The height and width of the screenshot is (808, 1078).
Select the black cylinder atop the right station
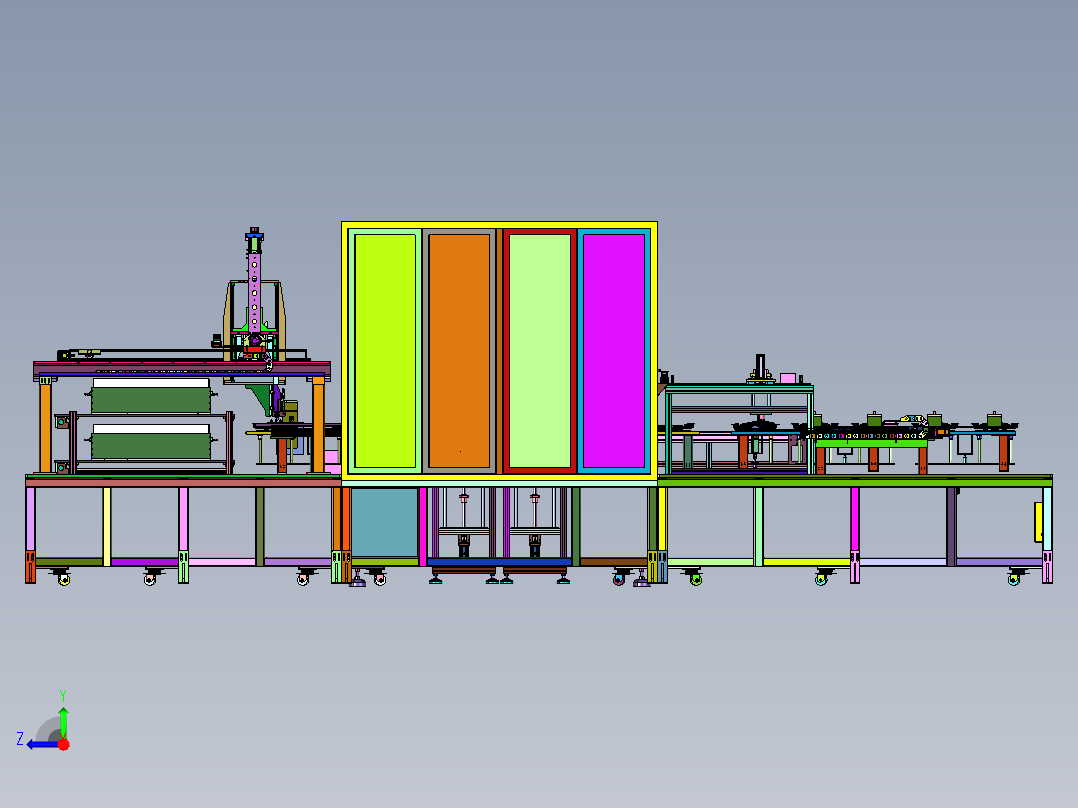point(760,365)
